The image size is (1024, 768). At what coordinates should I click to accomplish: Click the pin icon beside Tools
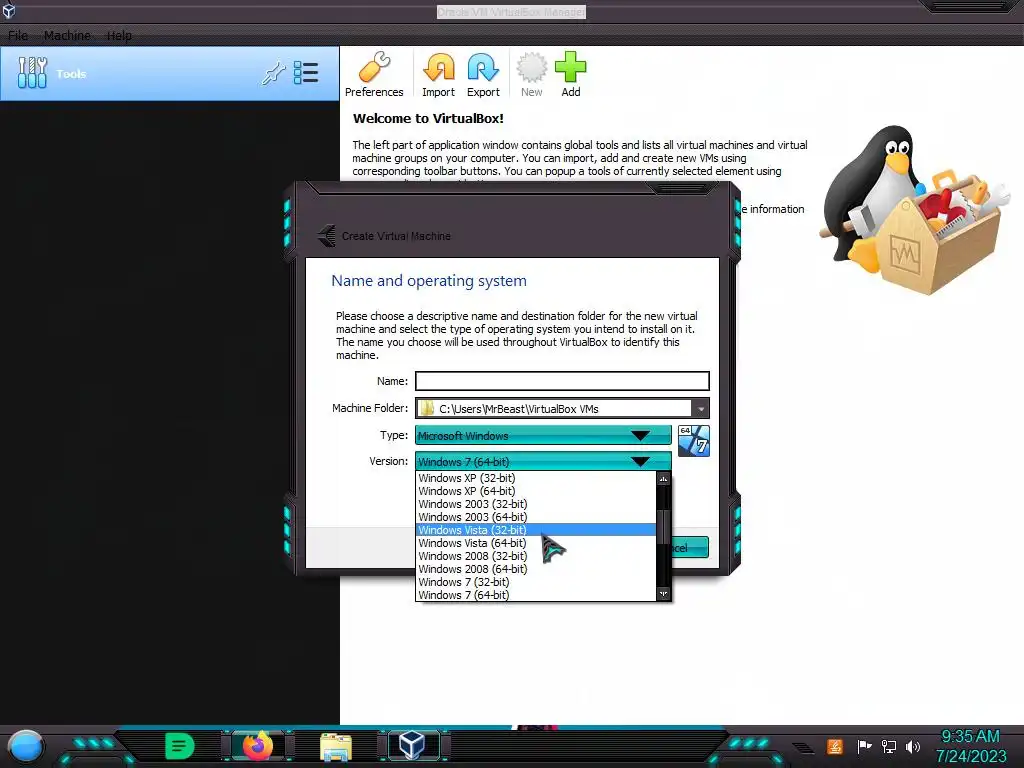click(x=274, y=73)
